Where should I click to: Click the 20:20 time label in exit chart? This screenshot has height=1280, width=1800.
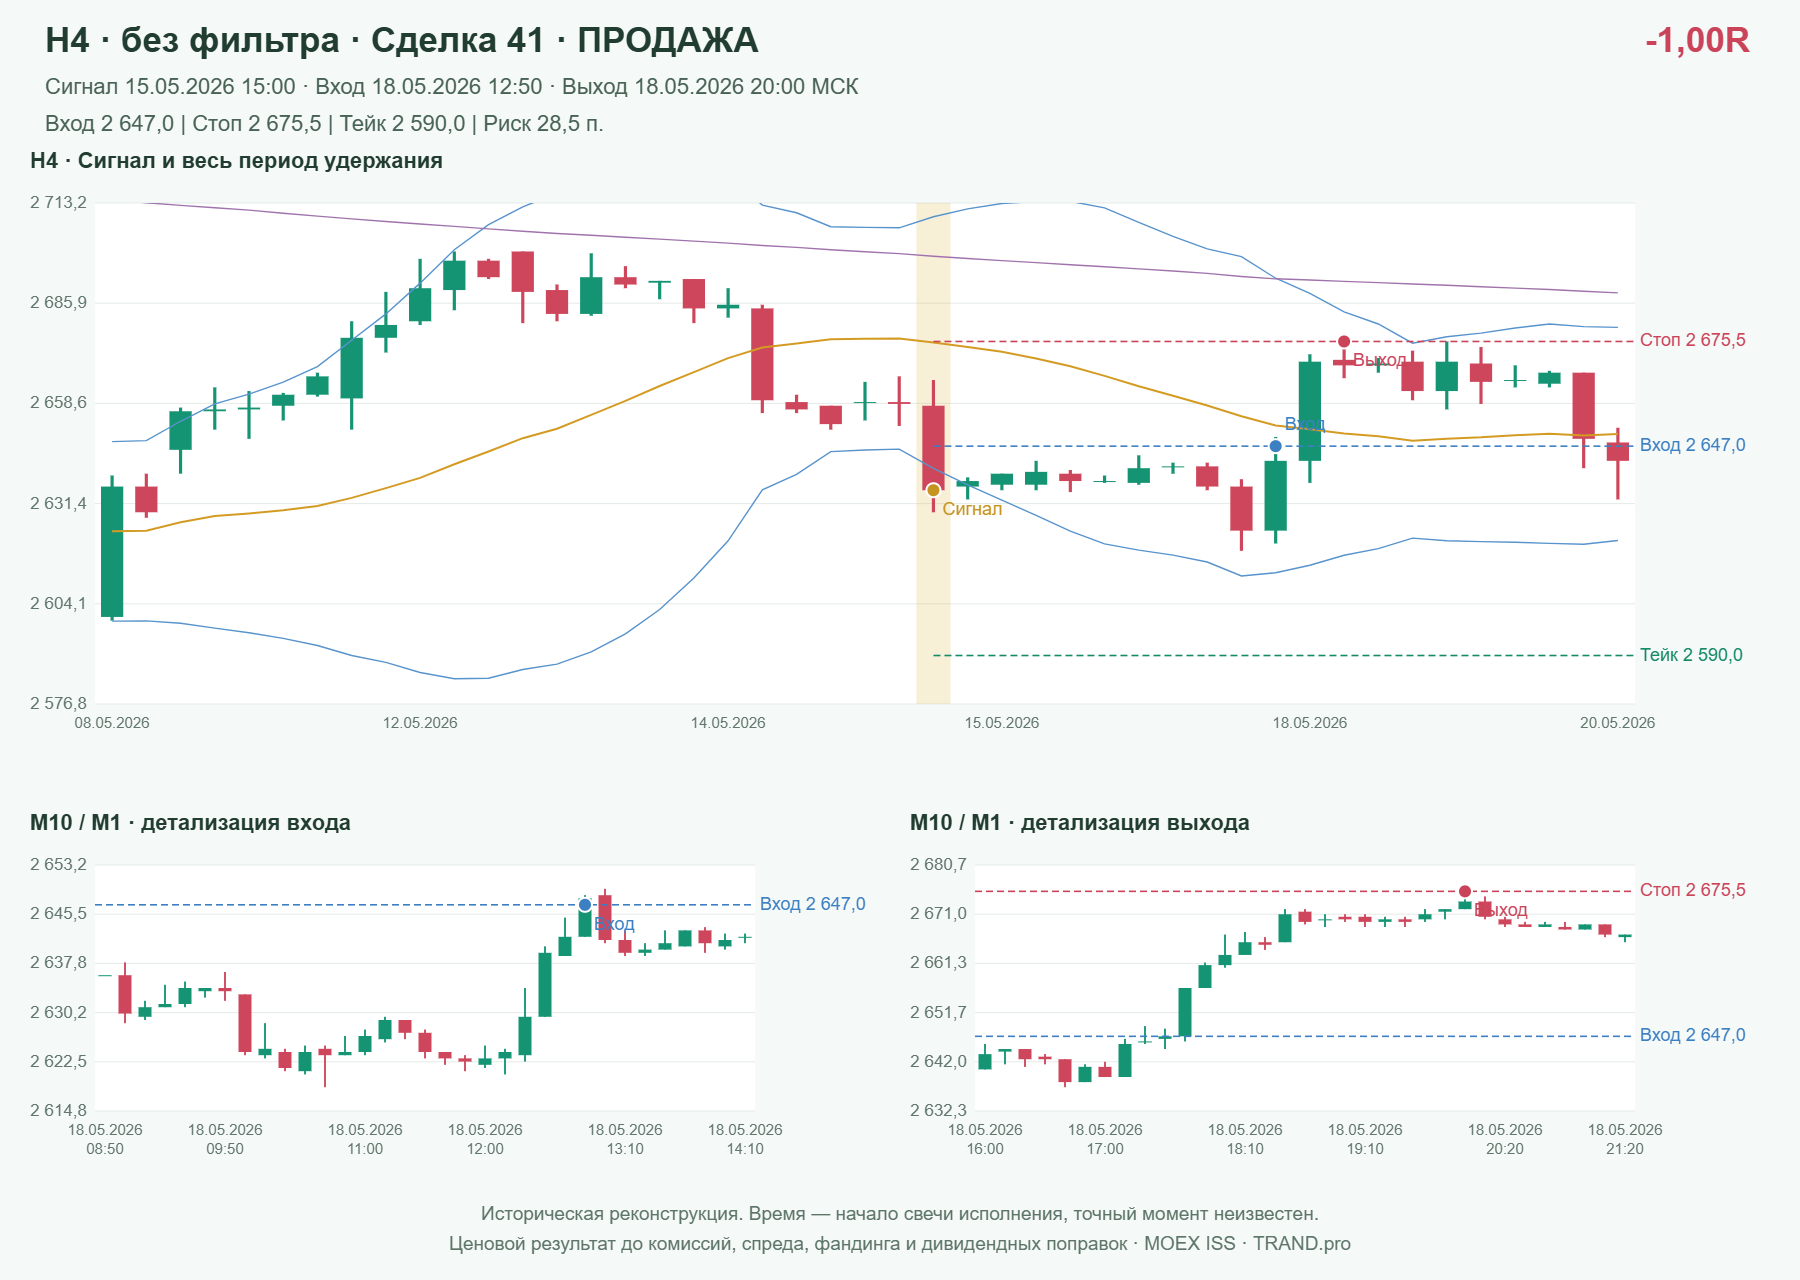[x=1505, y=1149]
